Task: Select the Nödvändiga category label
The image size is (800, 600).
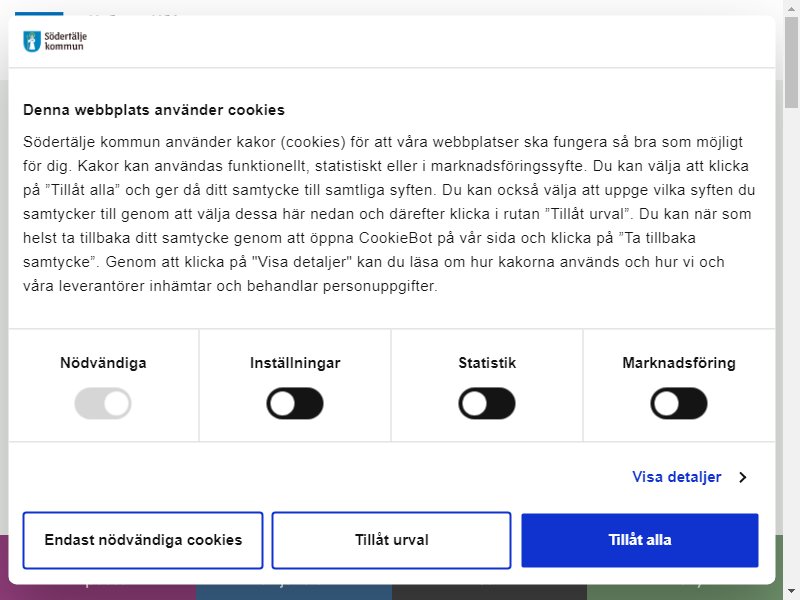Action: (x=103, y=363)
